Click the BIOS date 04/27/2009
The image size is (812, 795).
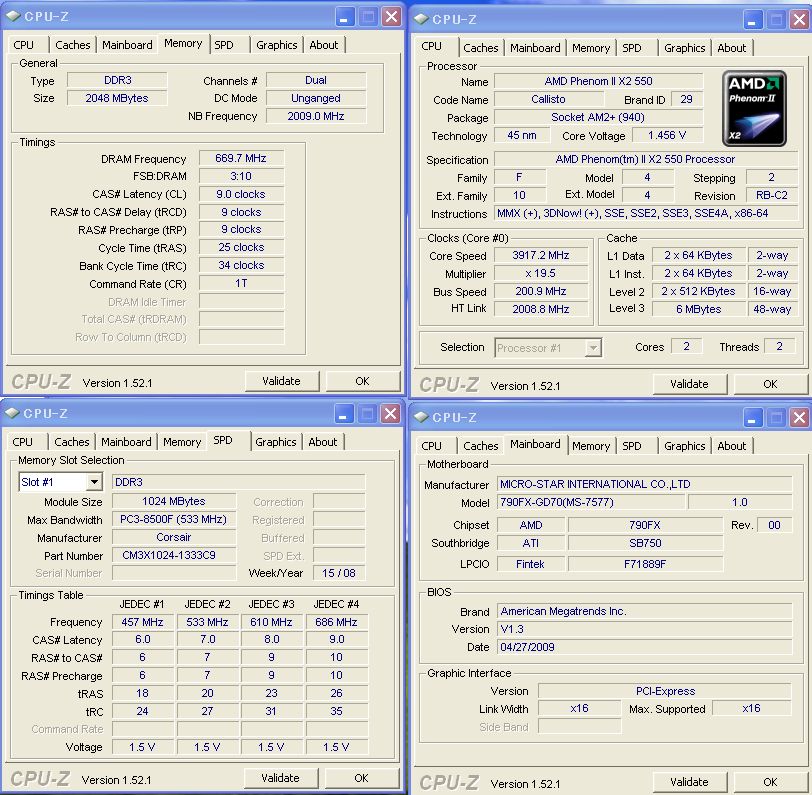click(x=644, y=647)
